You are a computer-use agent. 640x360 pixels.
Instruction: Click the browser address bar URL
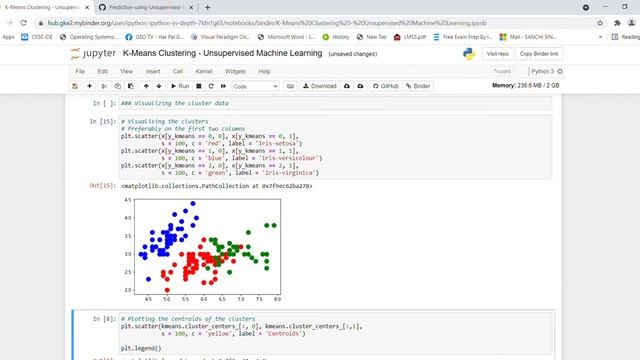267,23
